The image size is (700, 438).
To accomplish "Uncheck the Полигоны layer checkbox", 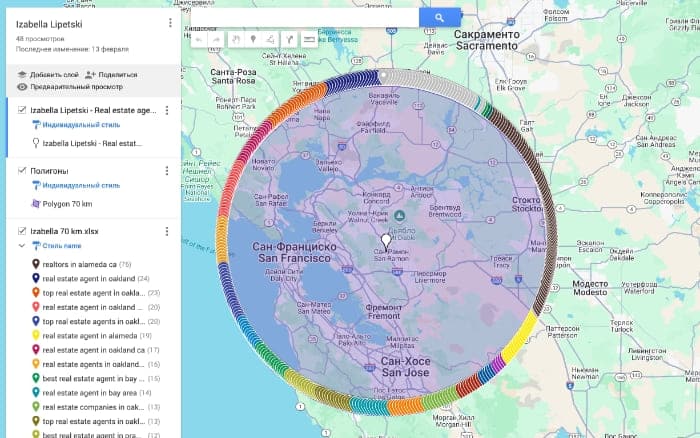I will point(21,171).
